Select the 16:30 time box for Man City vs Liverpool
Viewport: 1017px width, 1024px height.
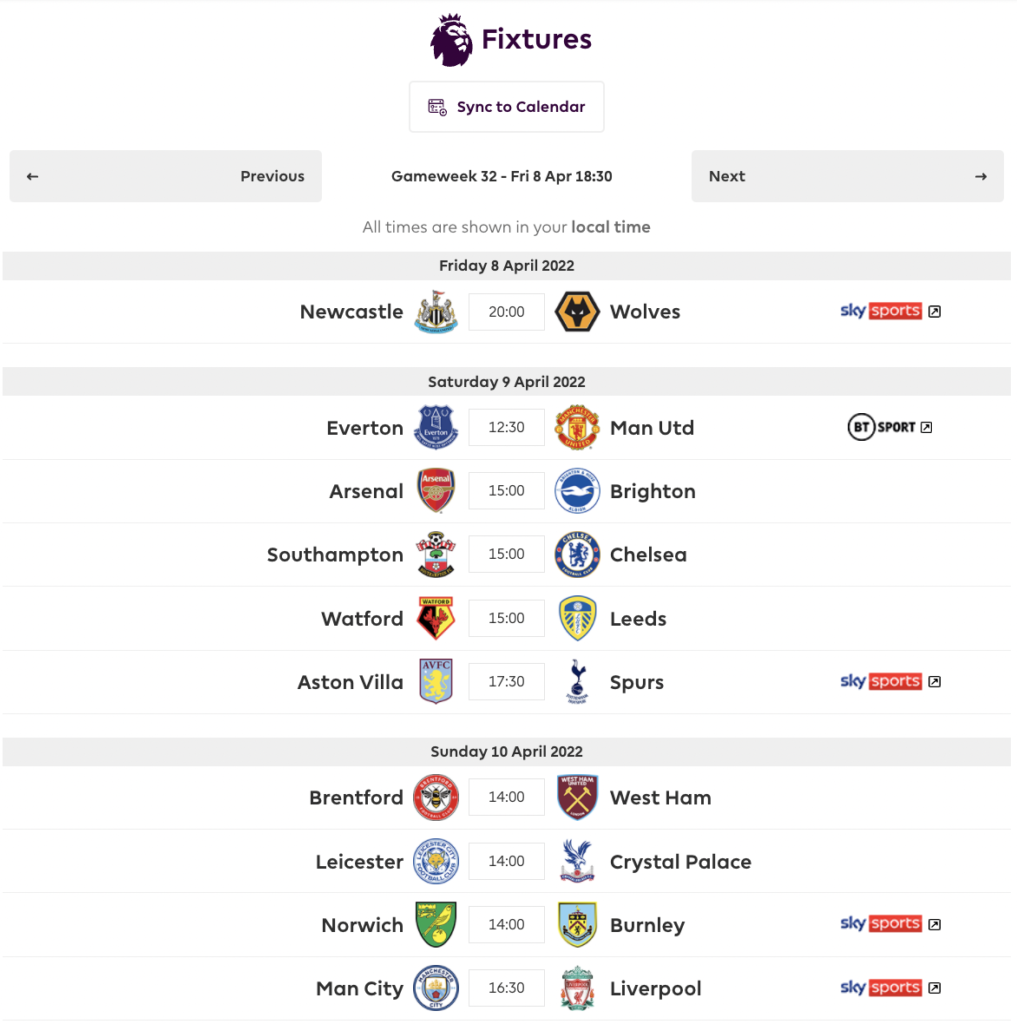coord(506,988)
